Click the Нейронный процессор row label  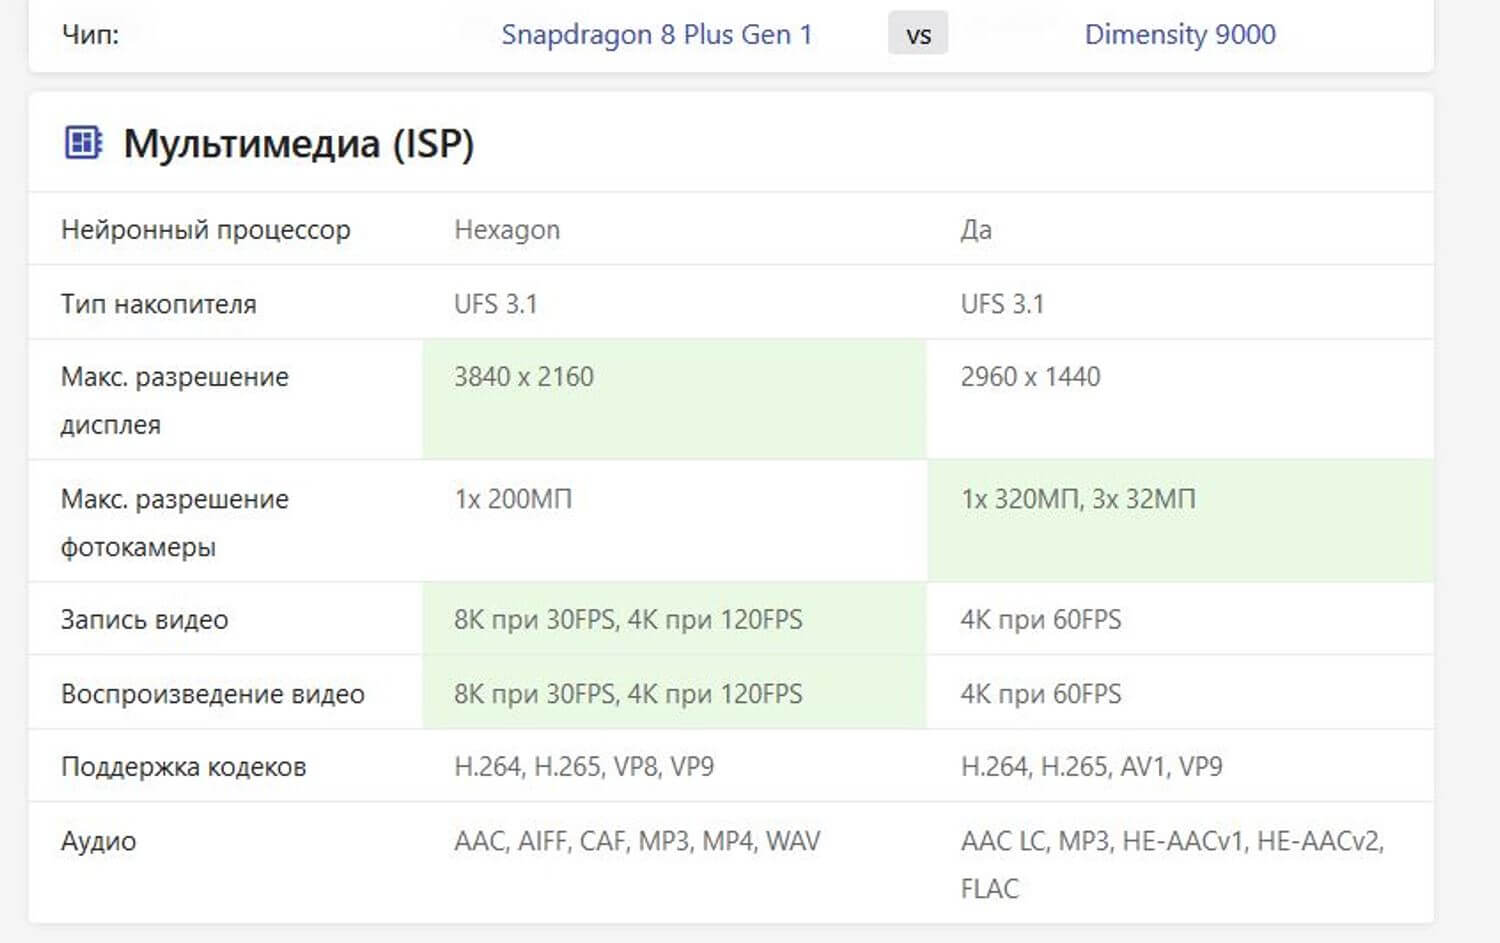(x=206, y=229)
